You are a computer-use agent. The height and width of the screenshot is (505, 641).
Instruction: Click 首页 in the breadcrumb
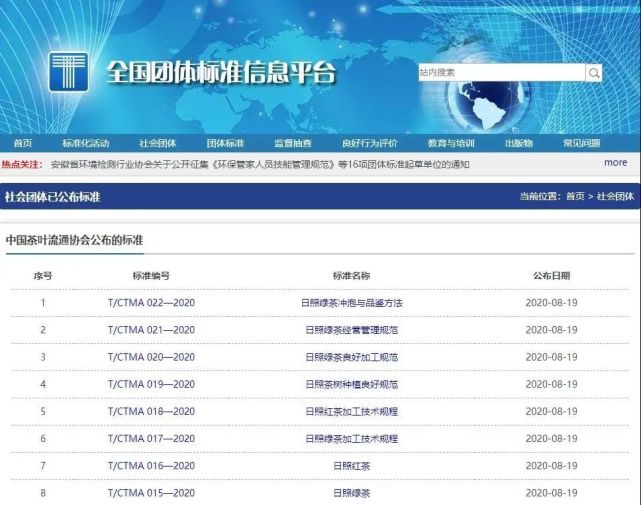pos(575,196)
